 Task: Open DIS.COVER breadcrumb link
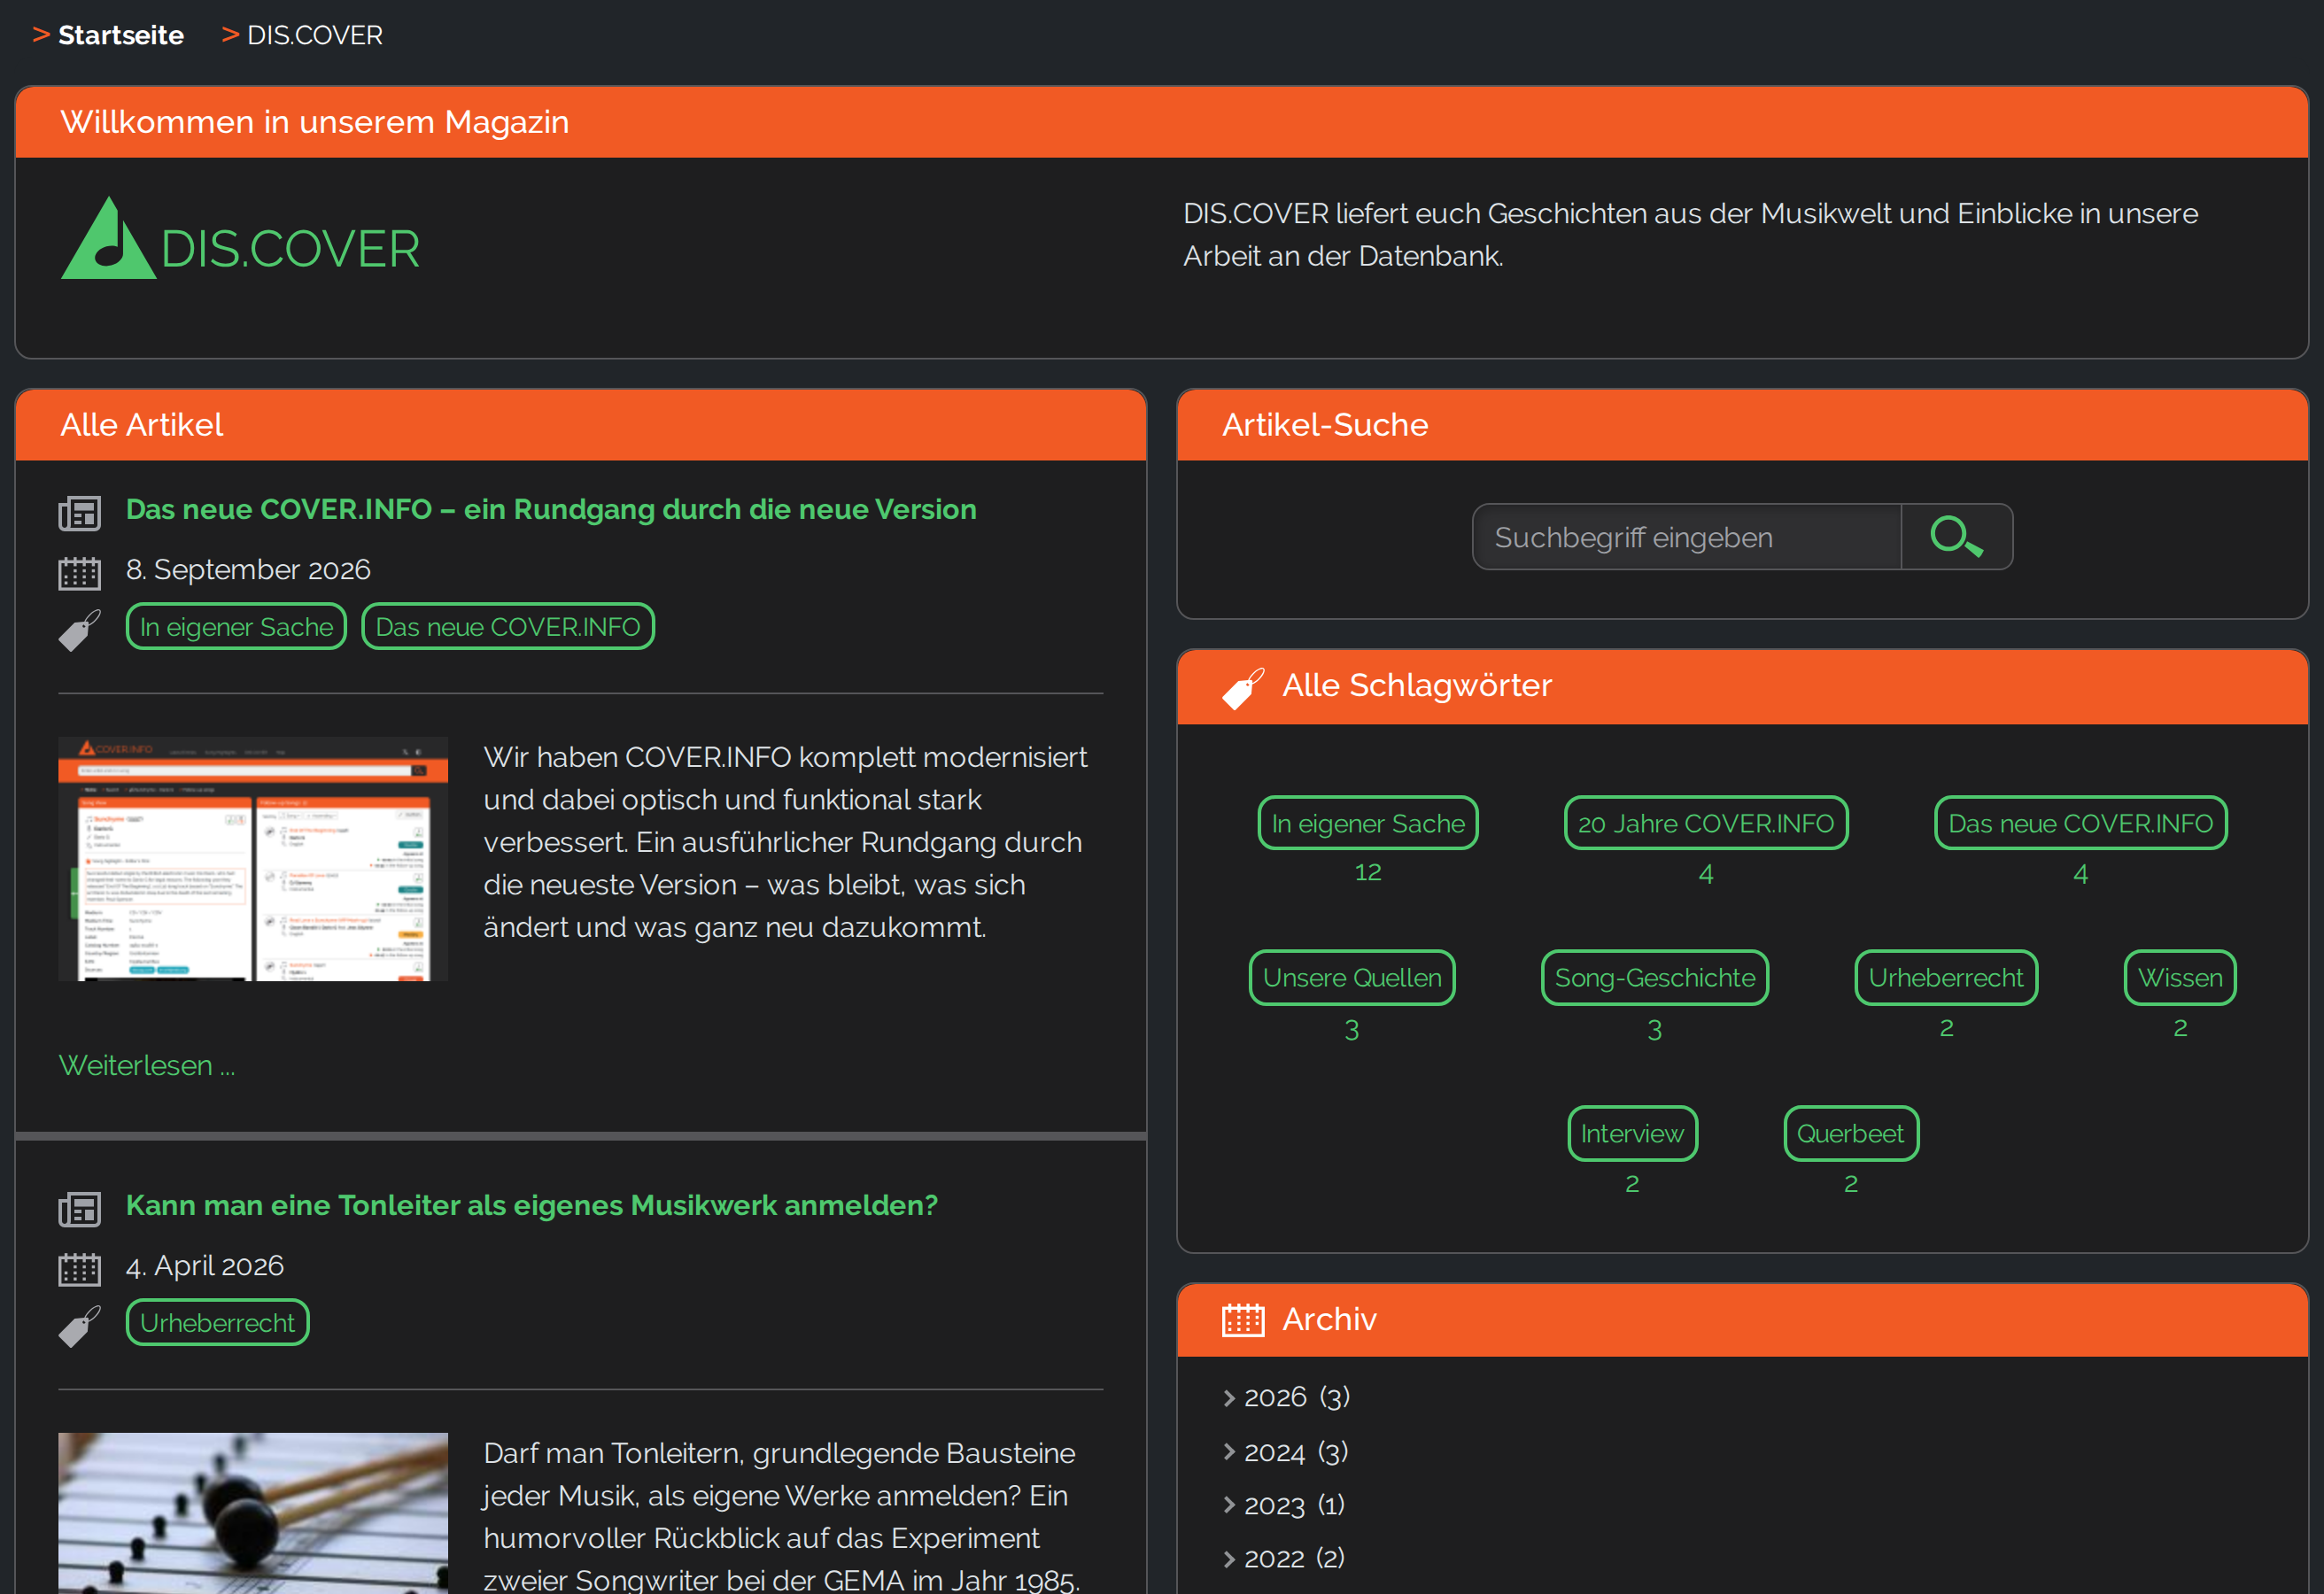click(x=314, y=35)
